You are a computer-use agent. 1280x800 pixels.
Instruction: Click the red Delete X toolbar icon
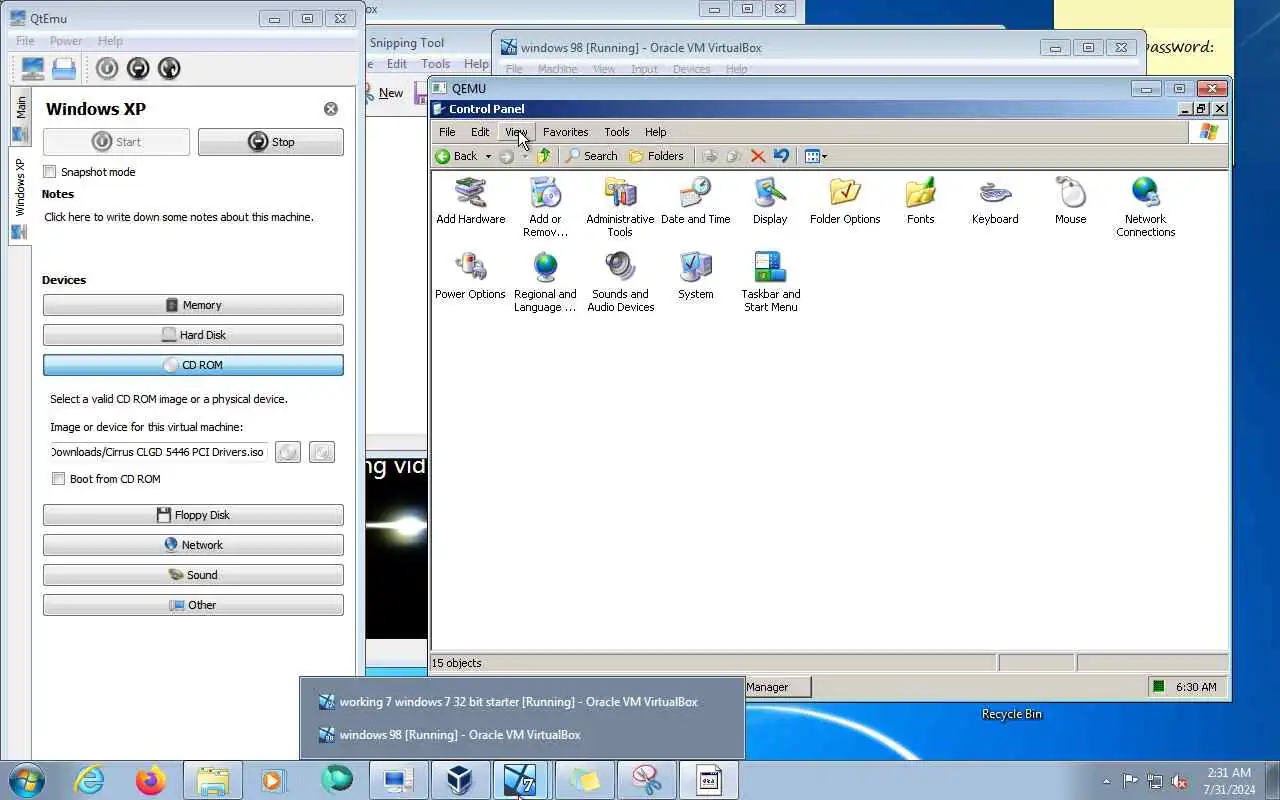[758, 156]
